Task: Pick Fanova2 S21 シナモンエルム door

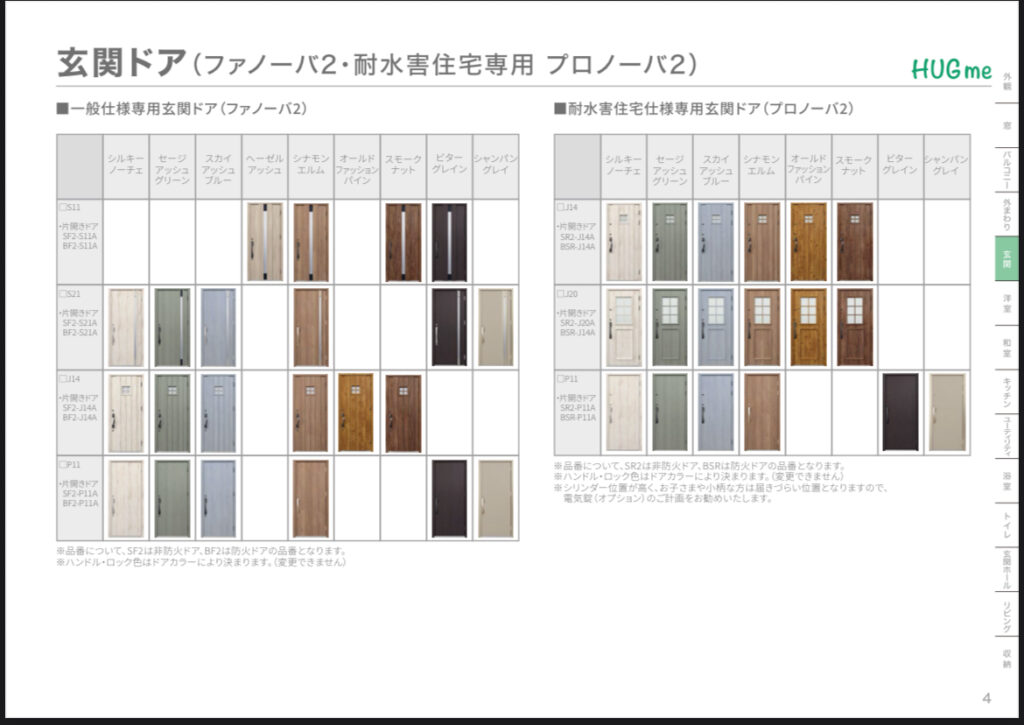Action: 311,327
